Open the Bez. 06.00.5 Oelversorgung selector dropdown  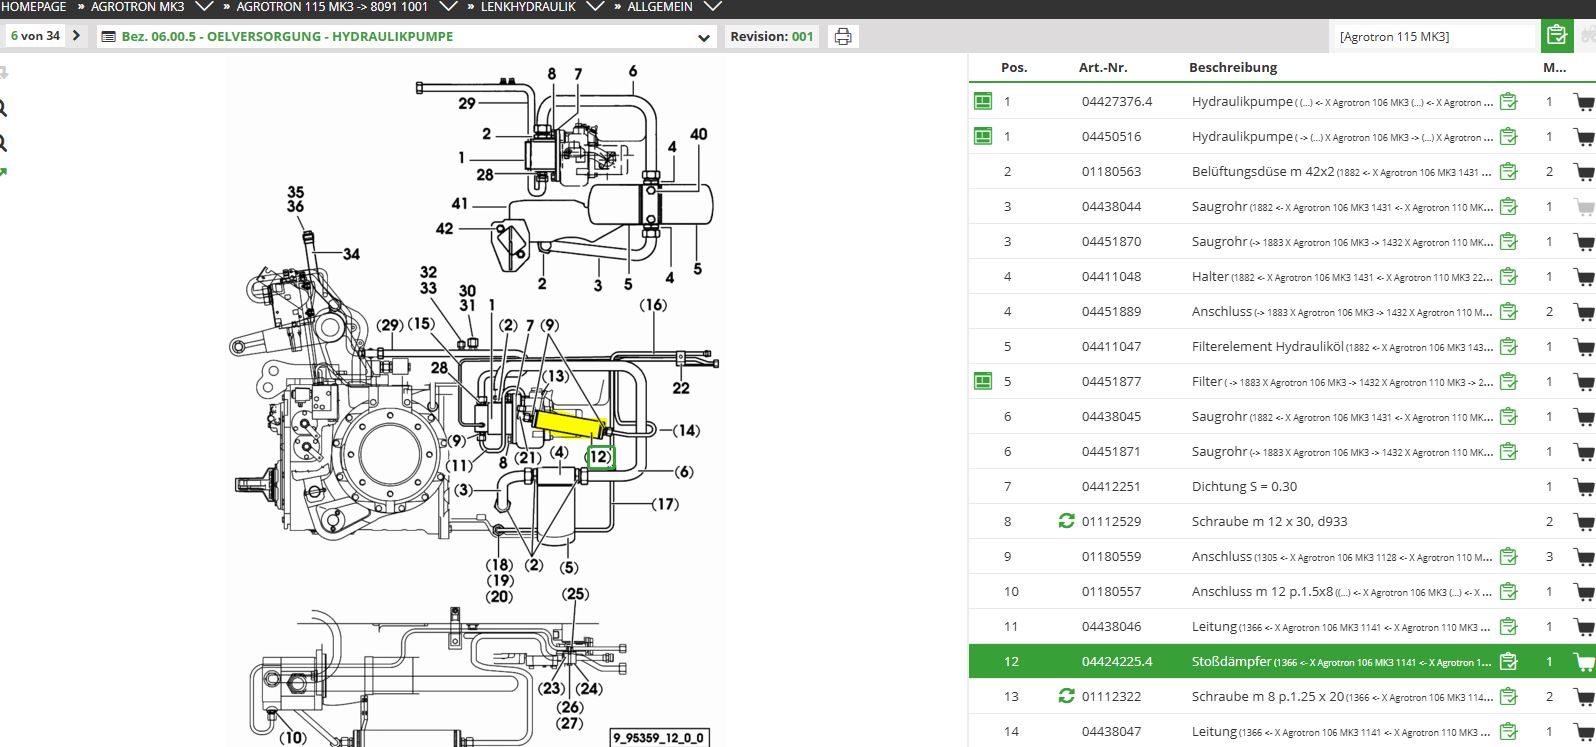click(705, 37)
